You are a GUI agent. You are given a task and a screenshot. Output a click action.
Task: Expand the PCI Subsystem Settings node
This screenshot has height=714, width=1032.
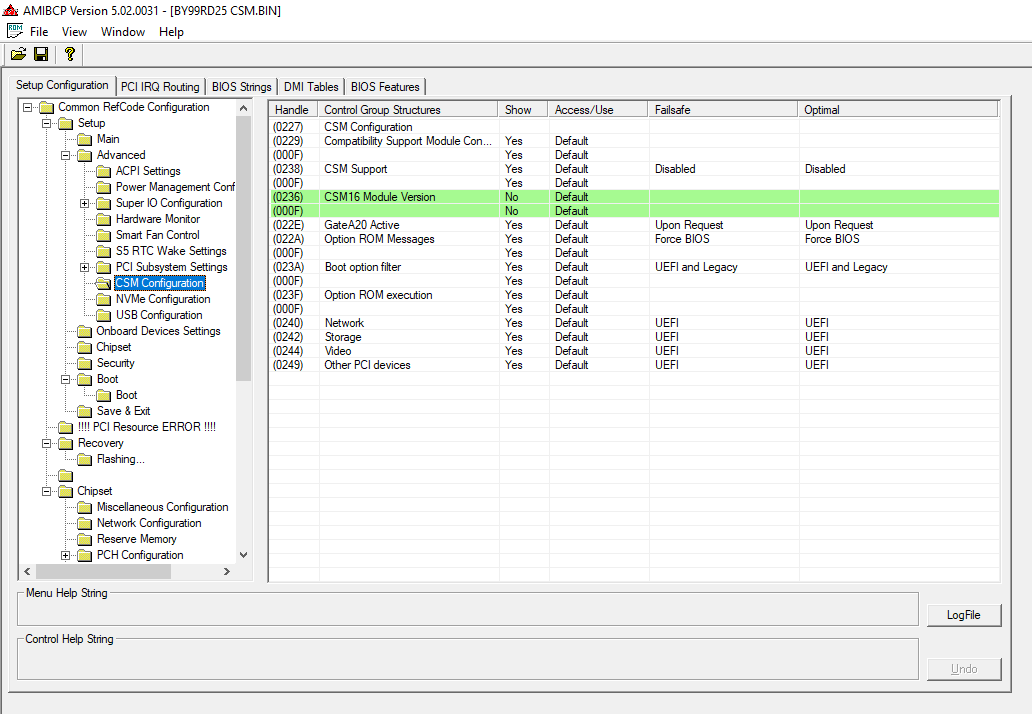click(x=84, y=267)
